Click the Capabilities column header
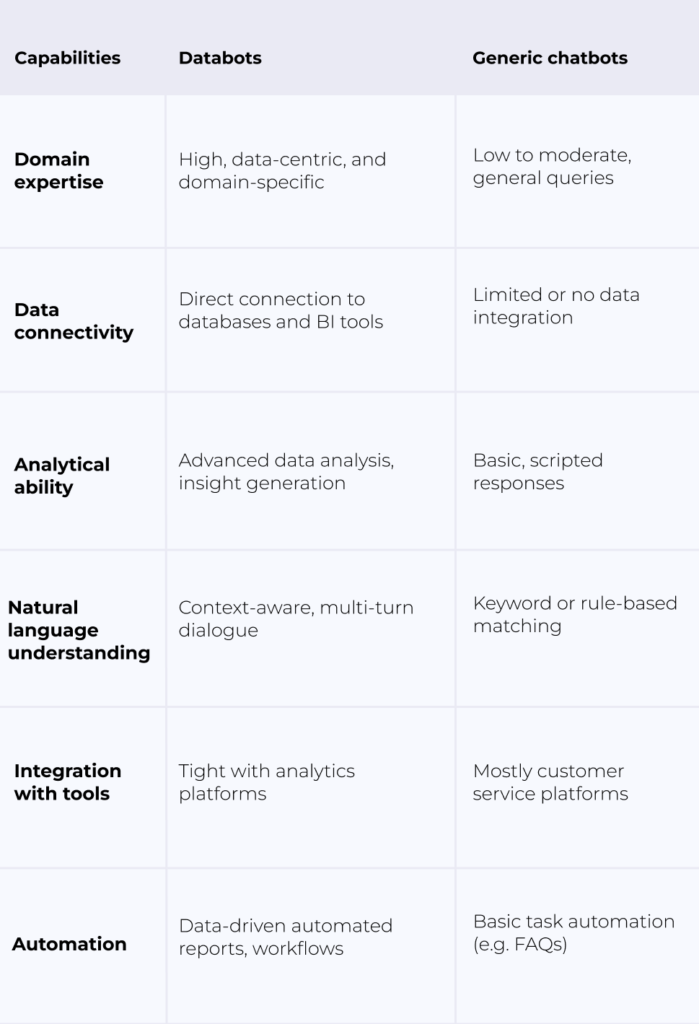 (67, 58)
